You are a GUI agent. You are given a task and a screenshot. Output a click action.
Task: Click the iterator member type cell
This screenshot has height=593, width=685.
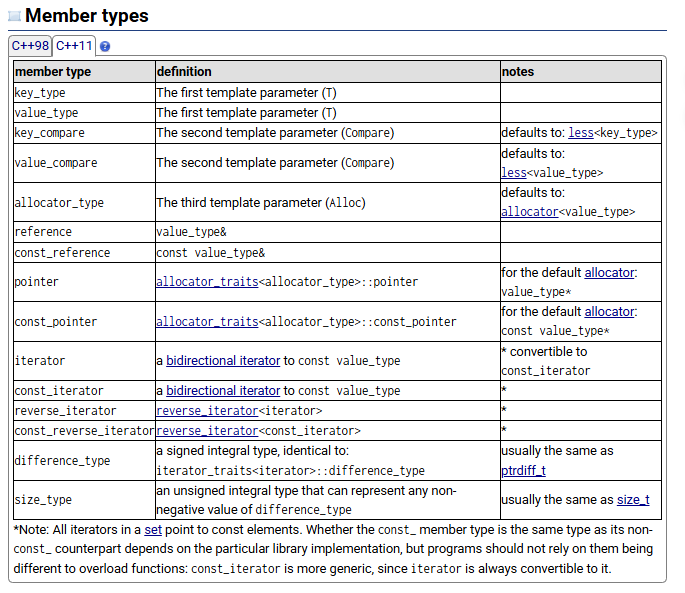[x=84, y=361]
